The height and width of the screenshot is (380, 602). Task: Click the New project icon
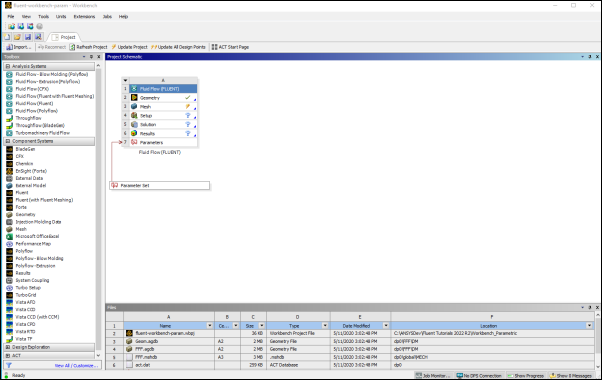tap(7, 37)
